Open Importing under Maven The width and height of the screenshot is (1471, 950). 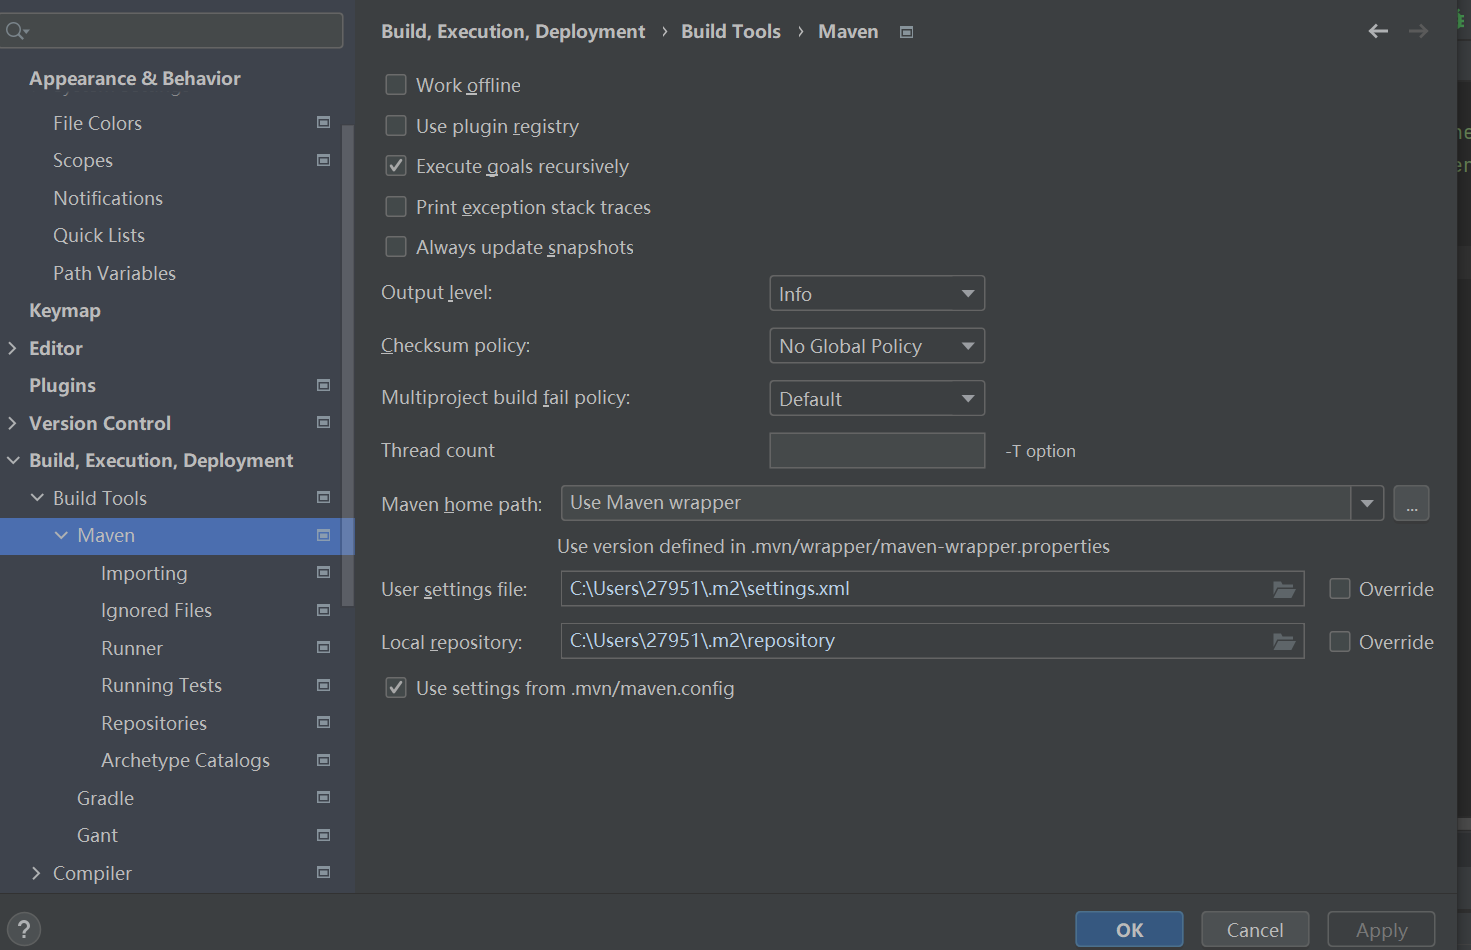tap(144, 573)
